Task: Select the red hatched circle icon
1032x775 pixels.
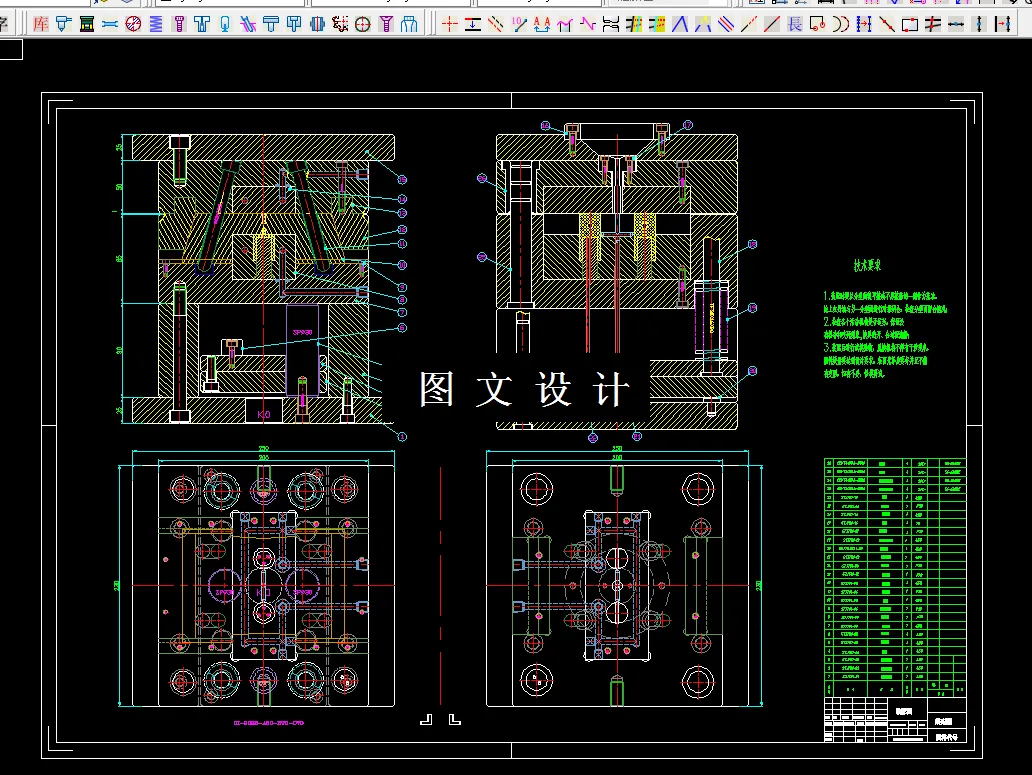Action: tap(133, 23)
